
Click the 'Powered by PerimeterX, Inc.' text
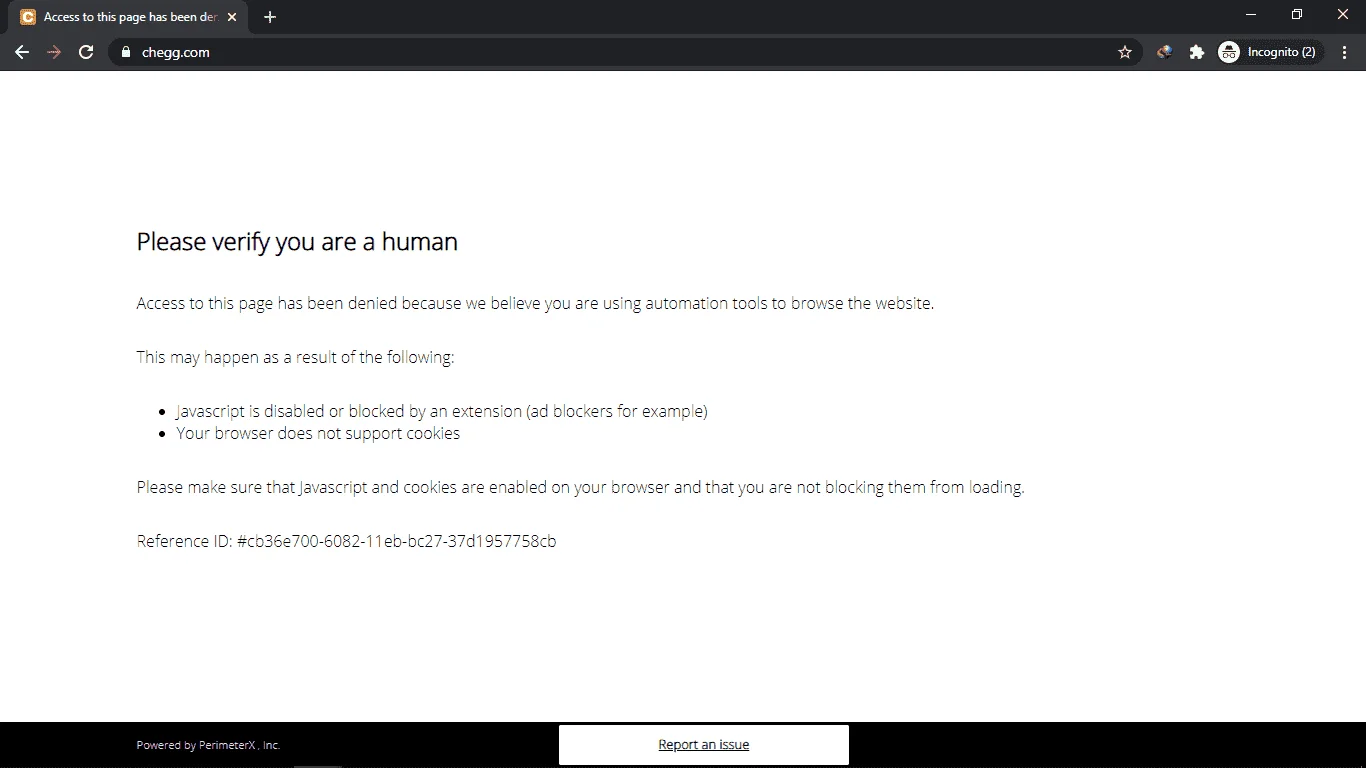208,745
